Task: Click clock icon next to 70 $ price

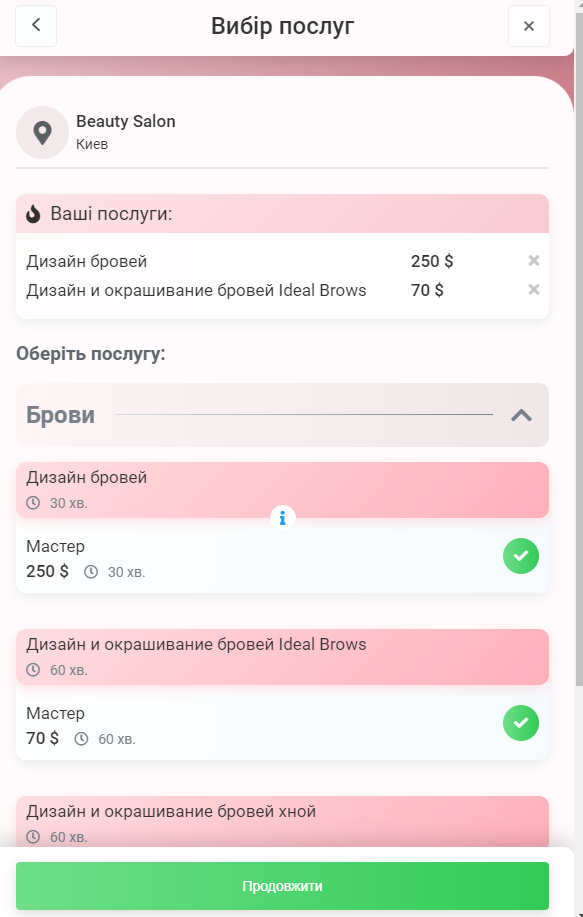Action: pos(81,739)
